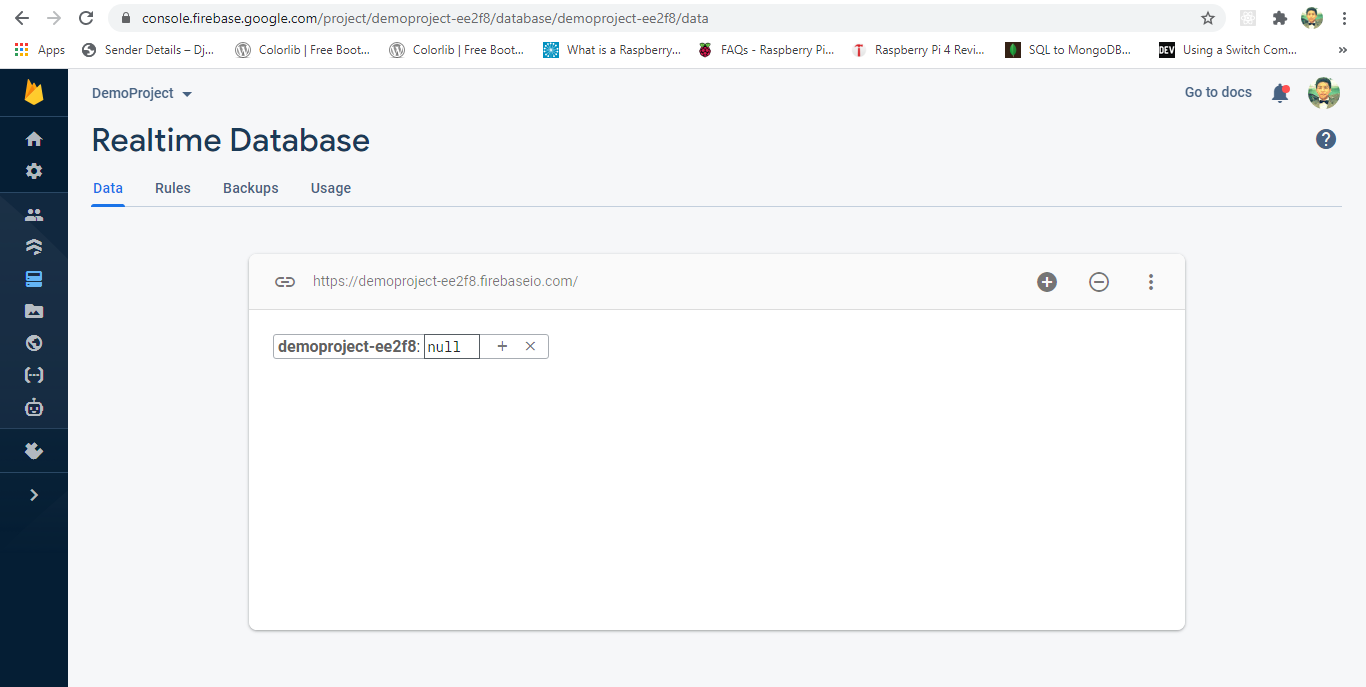Image resolution: width=1366 pixels, height=687 pixels.
Task: Click Go to docs link
Action: point(1217,92)
